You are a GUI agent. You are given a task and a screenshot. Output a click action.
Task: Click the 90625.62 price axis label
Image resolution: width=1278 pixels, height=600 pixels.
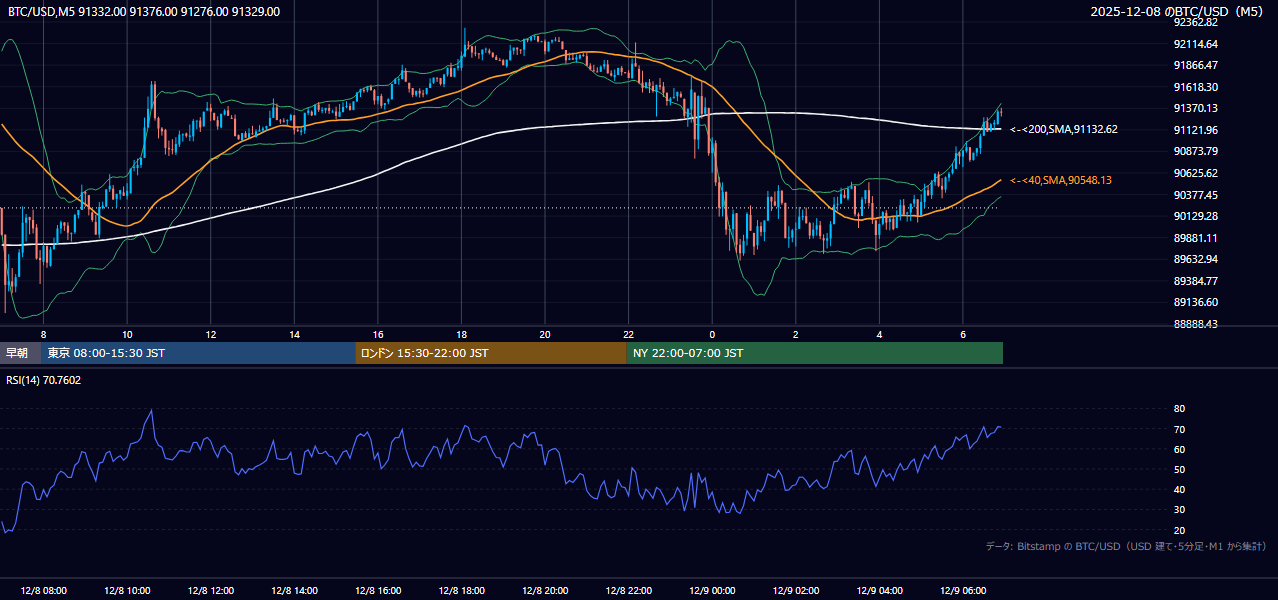[1196, 173]
